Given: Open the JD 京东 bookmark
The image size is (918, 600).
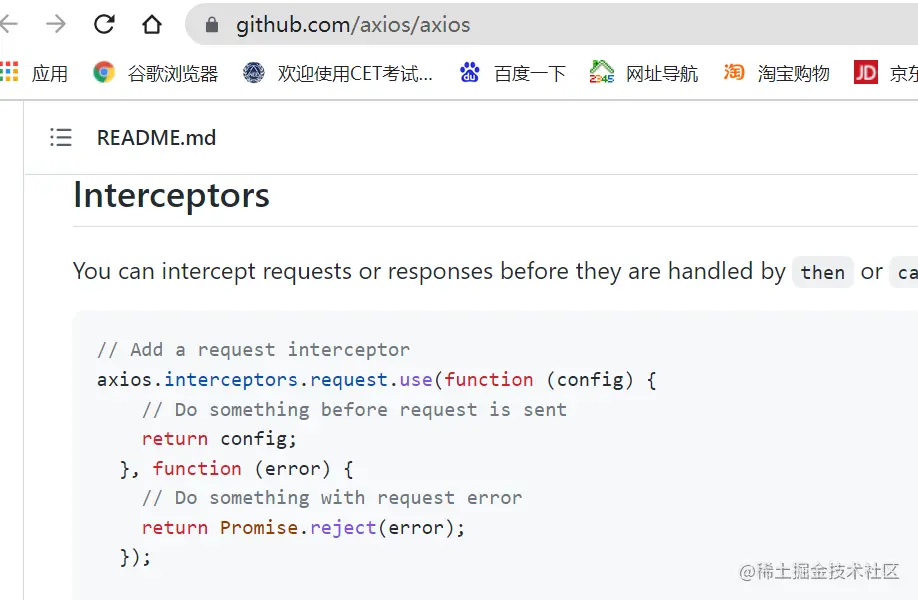Looking at the screenshot, I should (886, 73).
